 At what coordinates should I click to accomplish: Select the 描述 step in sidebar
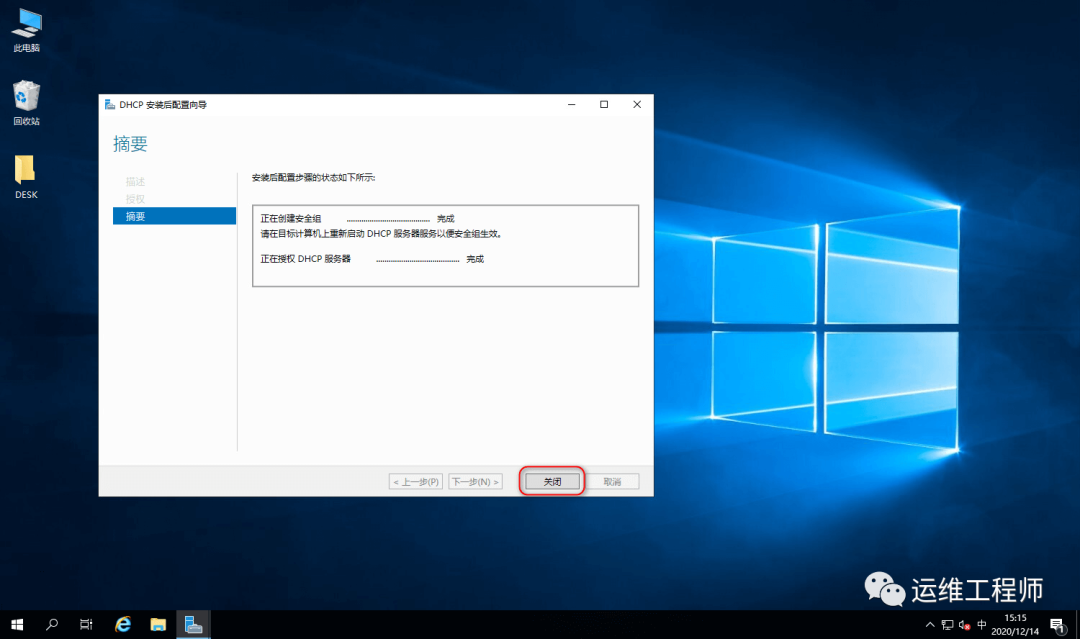135,182
